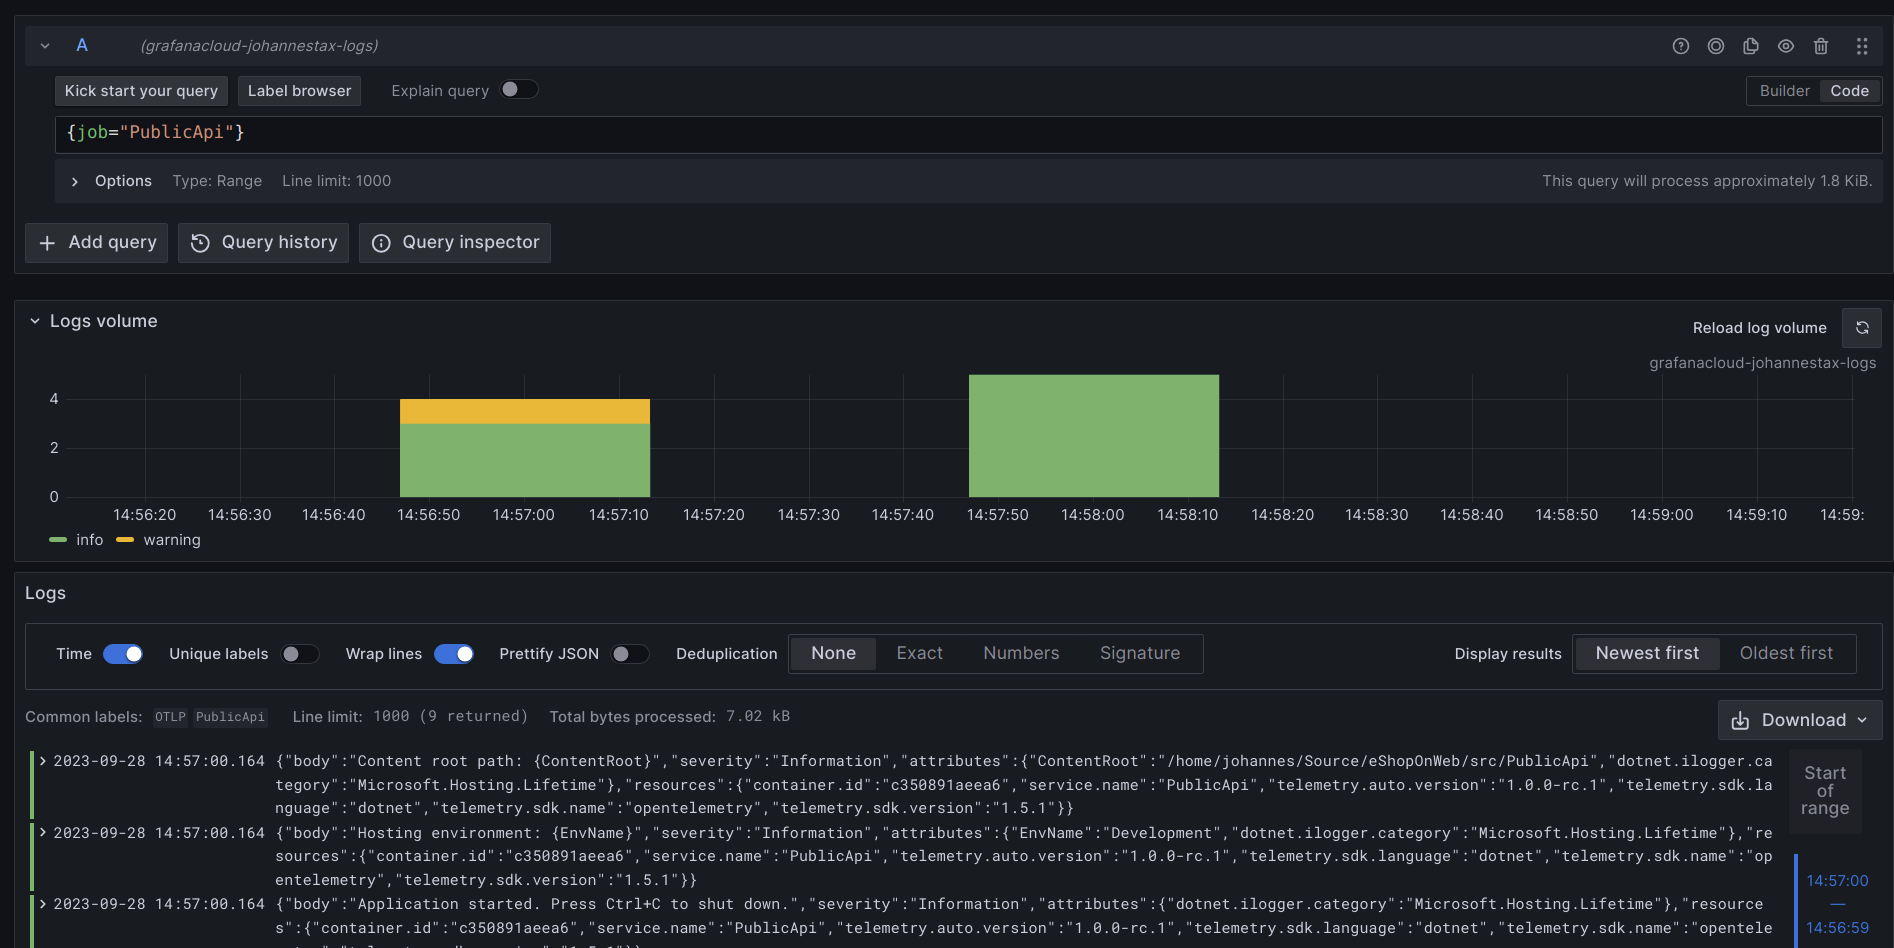Grab the drag handle dots icon on query A

(x=1861, y=46)
